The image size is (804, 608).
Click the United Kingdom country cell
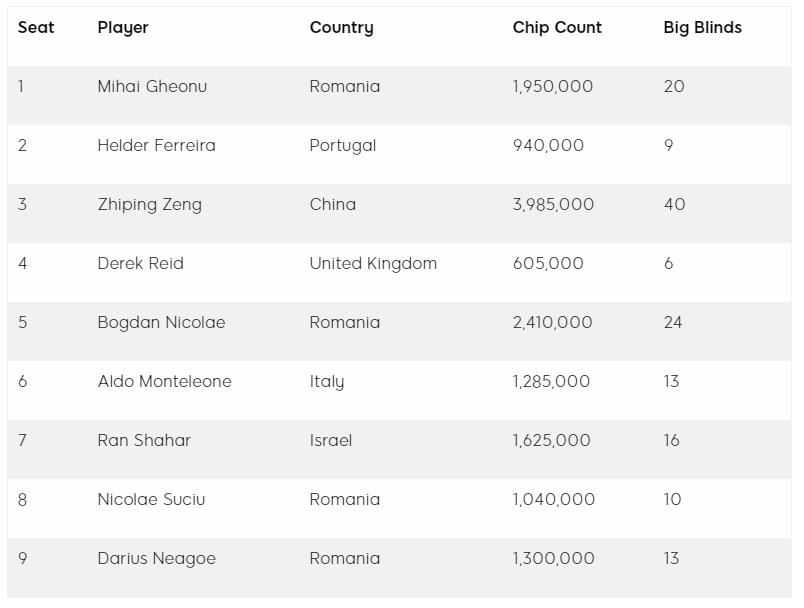pyautogui.click(x=373, y=264)
